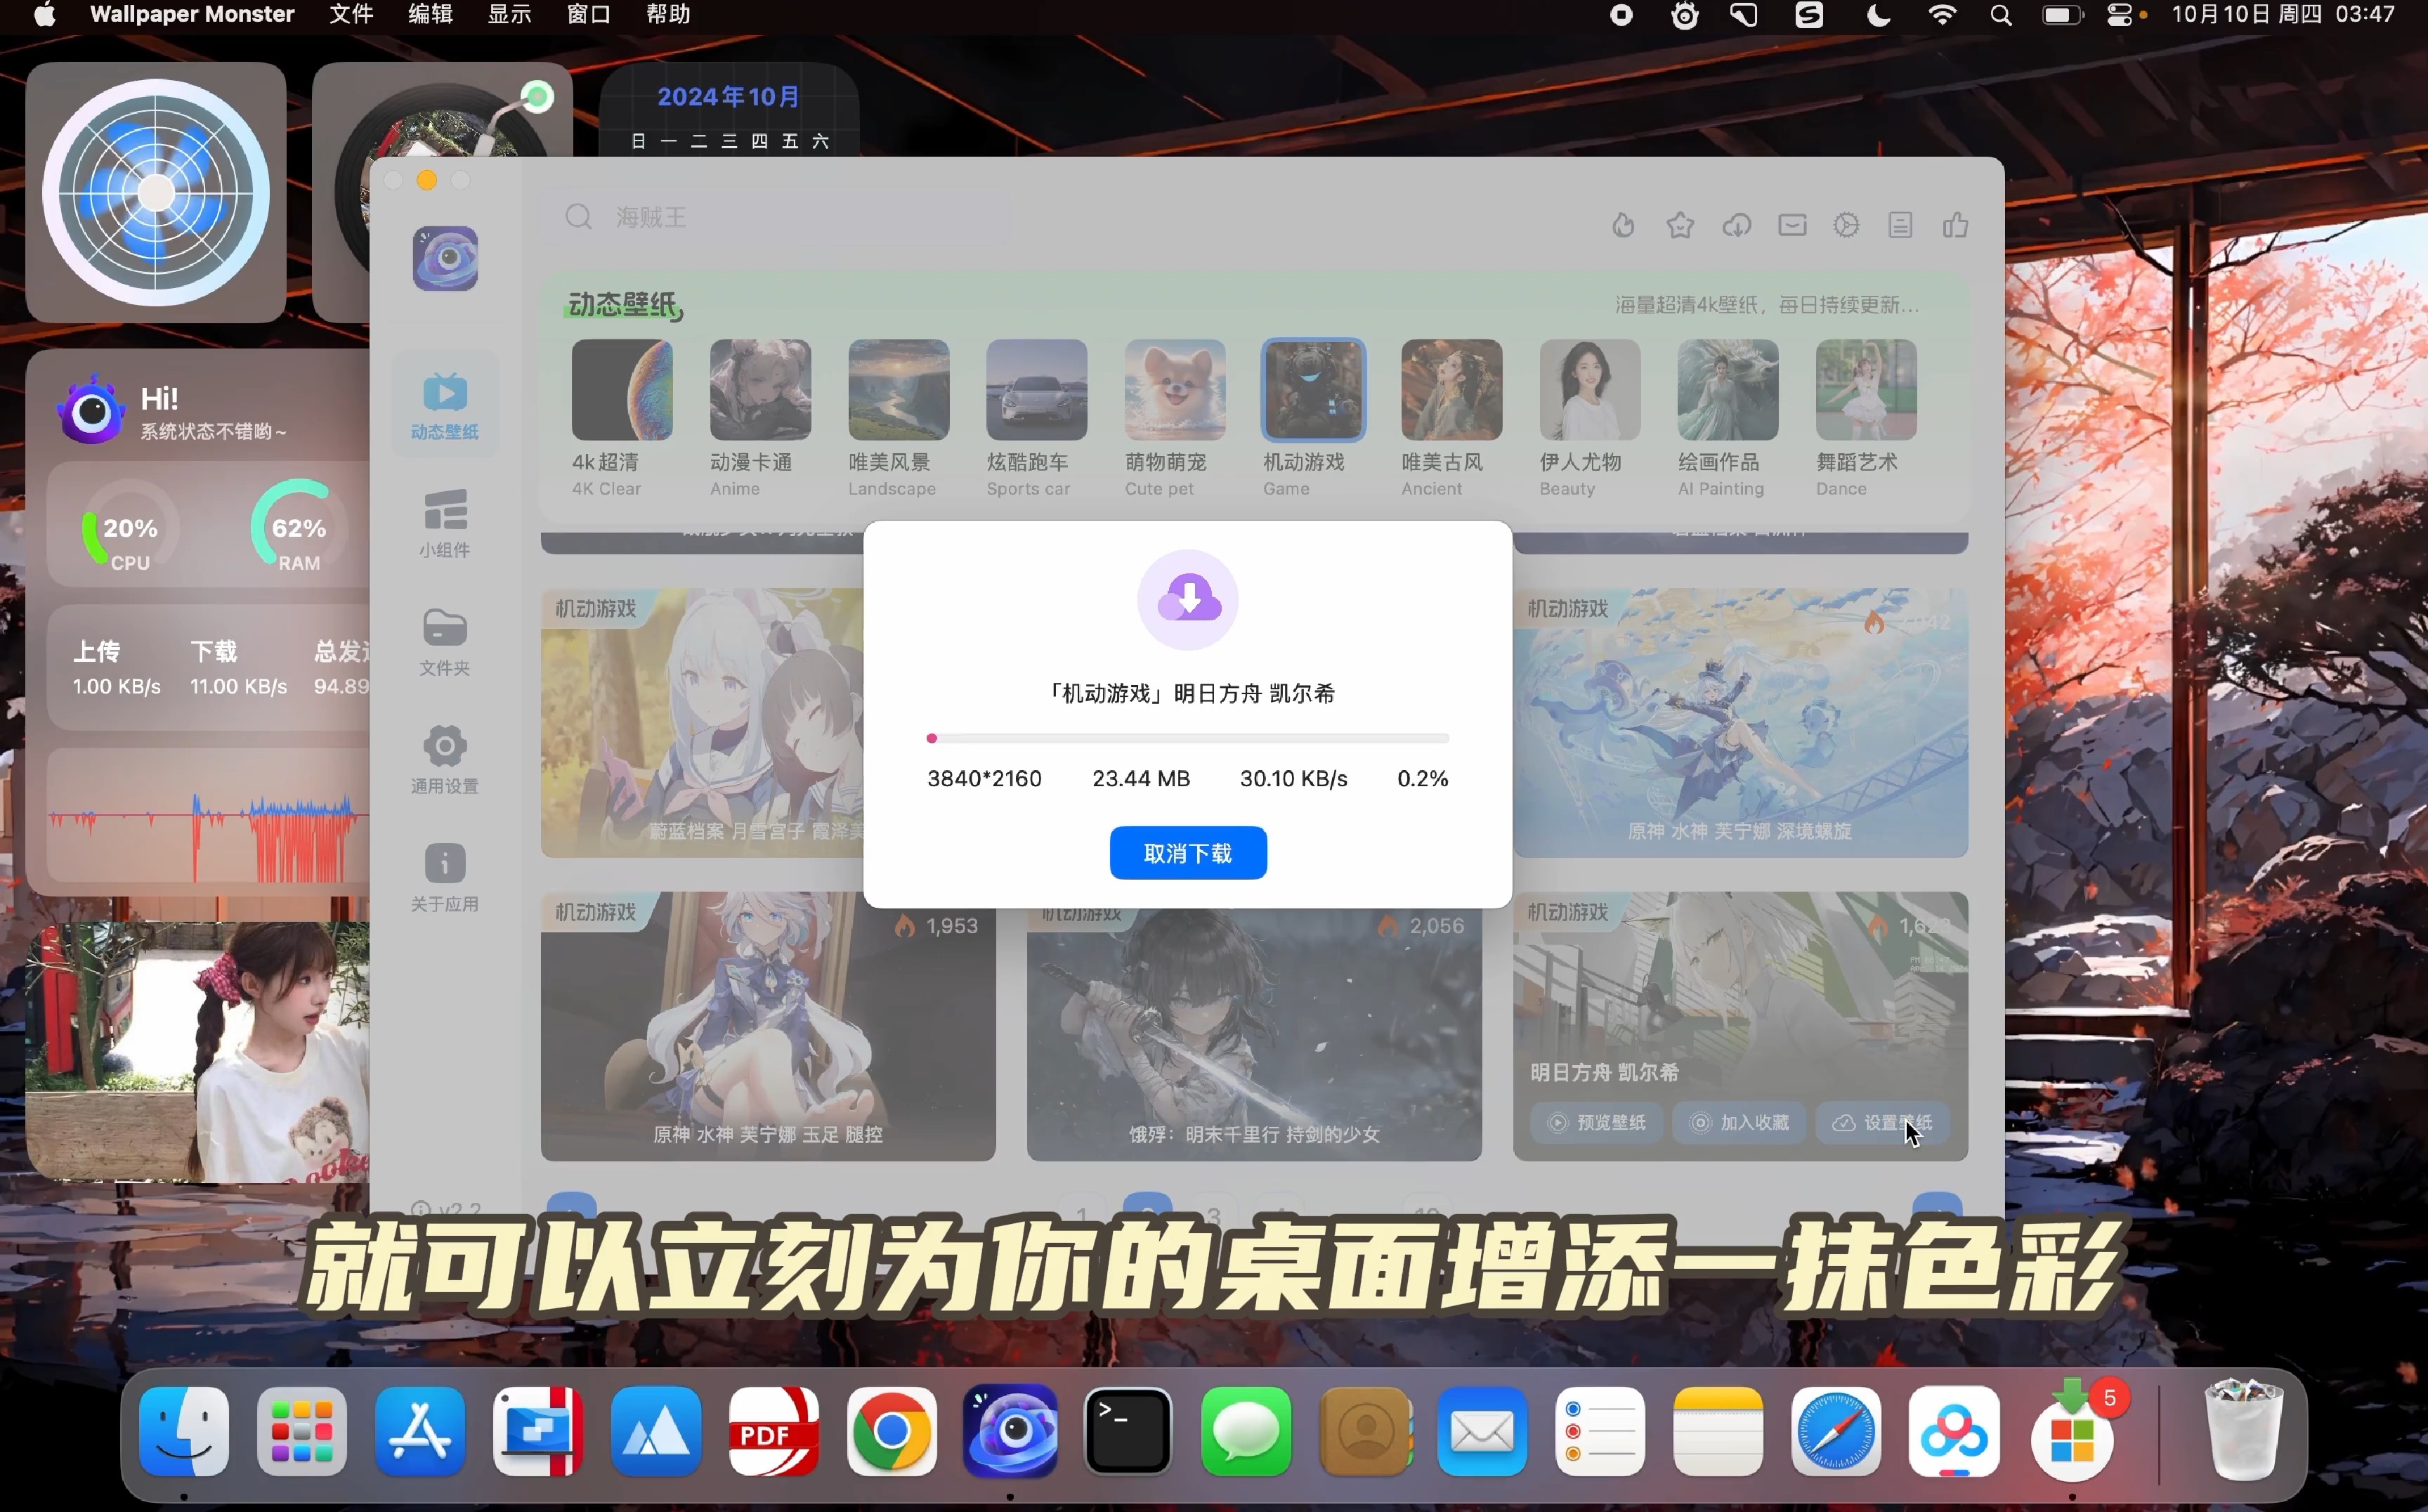Click the 取消下载 cancel download button
This screenshot has width=2428, height=1512.
click(1187, 853)
